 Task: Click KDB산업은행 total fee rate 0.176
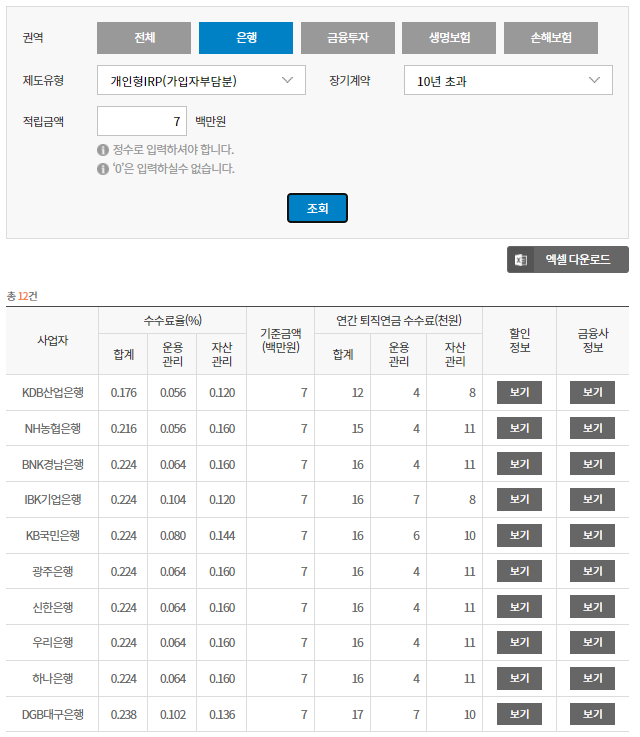124,392
